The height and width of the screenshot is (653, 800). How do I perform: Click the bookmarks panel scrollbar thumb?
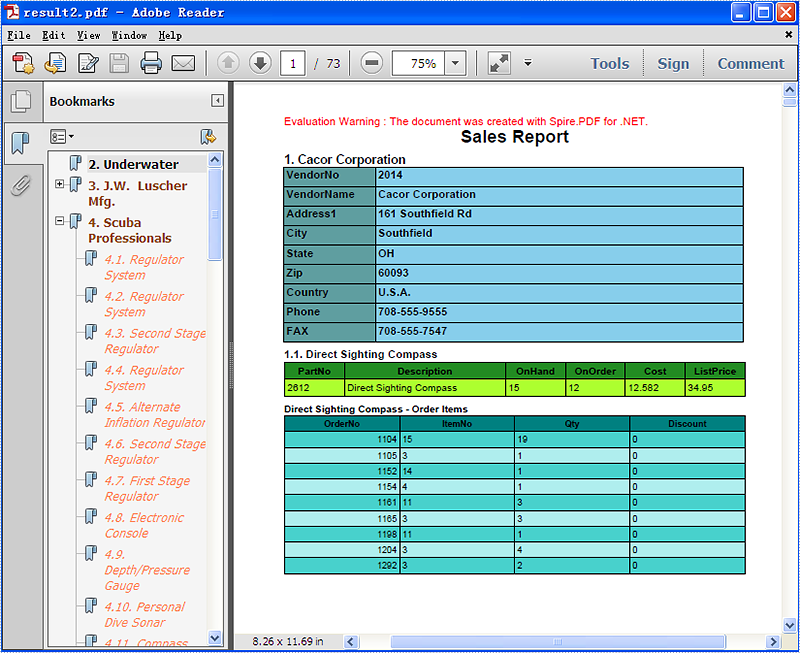click(215, 214)
